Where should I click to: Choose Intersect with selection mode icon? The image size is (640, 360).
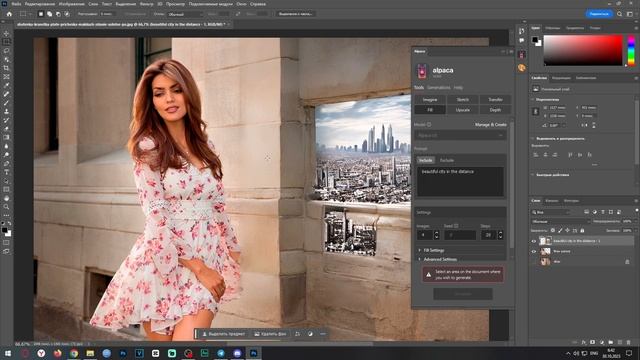tap(67, 14)
